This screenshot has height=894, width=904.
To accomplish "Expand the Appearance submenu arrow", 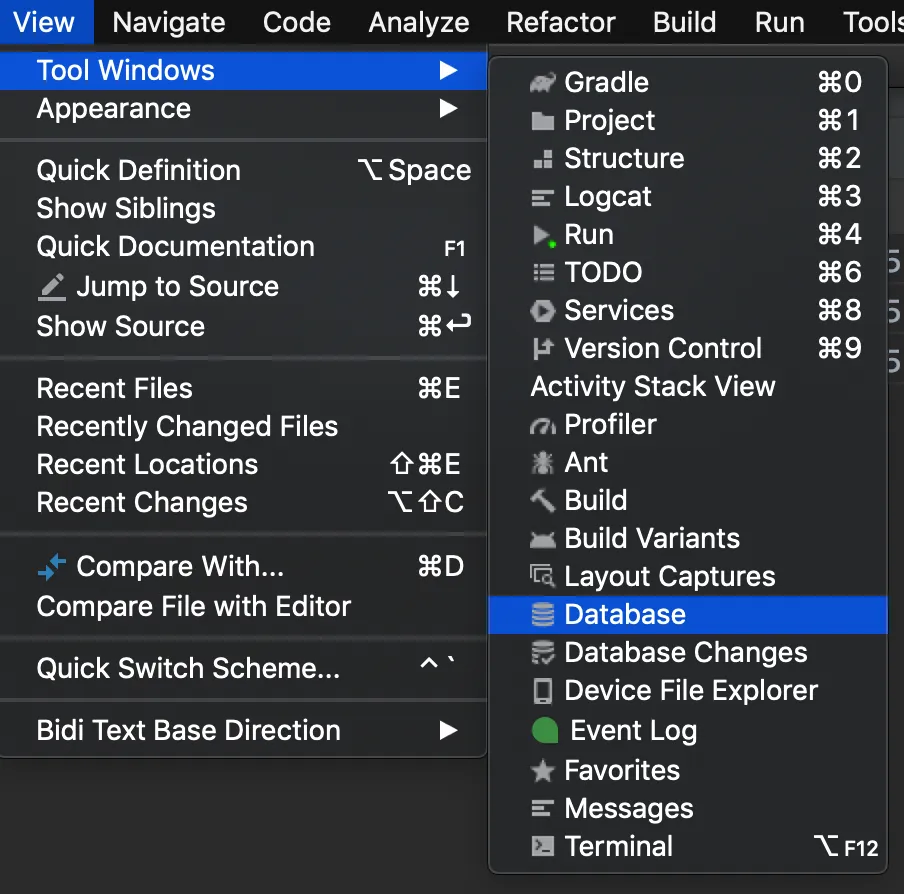I will pos(448,109).
